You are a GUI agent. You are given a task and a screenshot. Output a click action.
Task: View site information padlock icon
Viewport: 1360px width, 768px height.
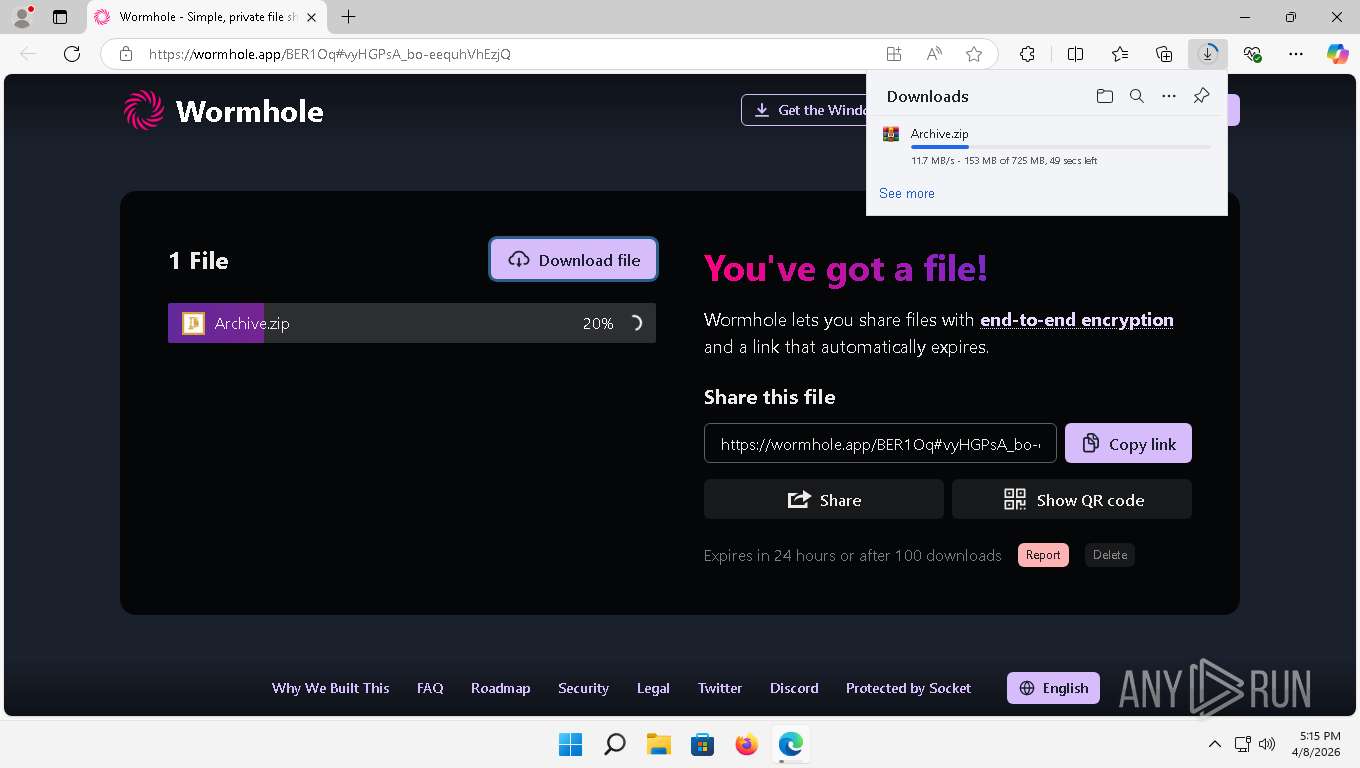coord(126,54)
